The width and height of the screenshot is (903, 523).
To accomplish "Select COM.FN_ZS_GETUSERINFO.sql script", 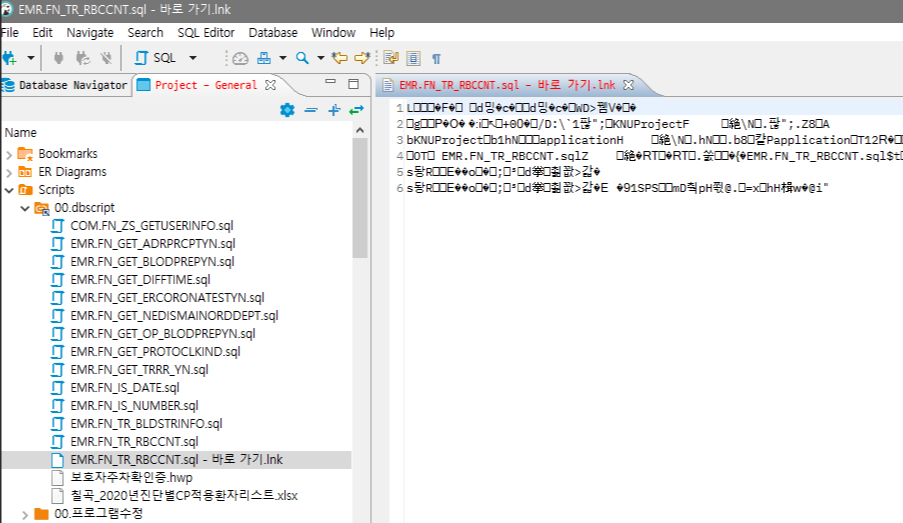I will [x=151, y=225].
